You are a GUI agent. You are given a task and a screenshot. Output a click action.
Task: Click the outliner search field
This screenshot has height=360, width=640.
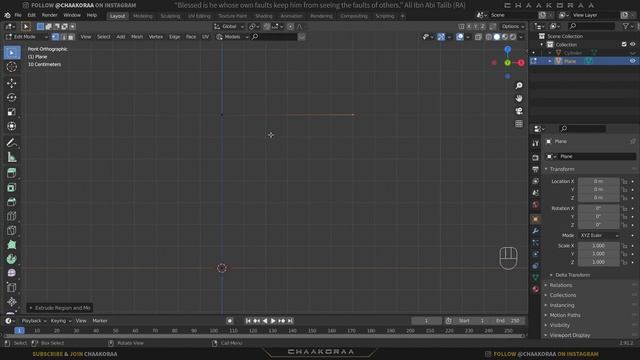[x=591, y=26]
